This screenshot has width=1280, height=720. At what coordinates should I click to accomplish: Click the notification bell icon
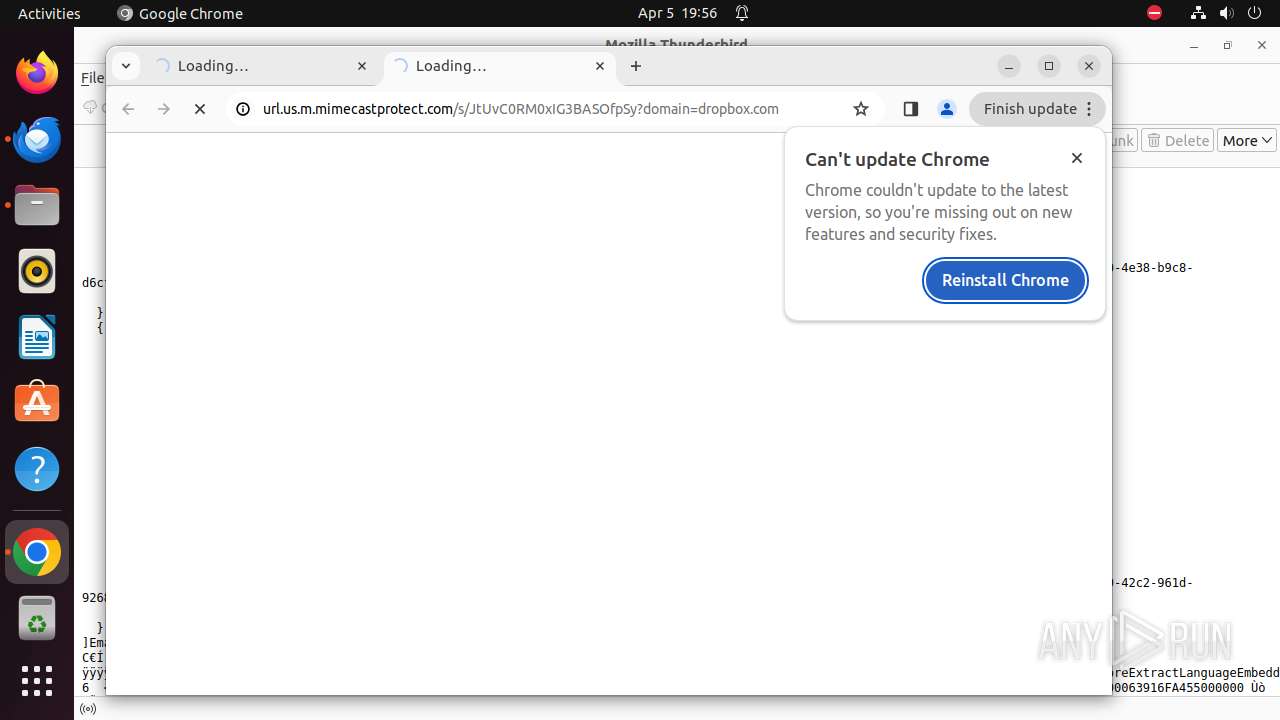tap(742, 13)
